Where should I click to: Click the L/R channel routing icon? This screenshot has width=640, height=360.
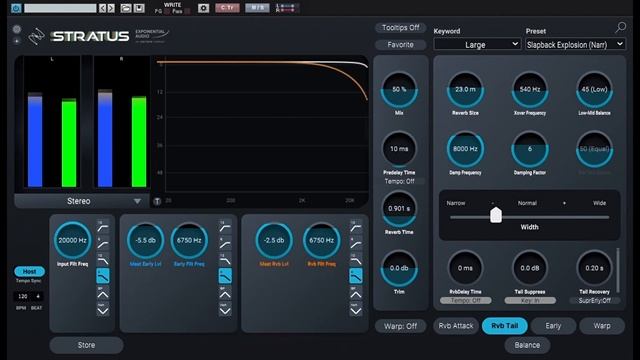coord(286,8)
